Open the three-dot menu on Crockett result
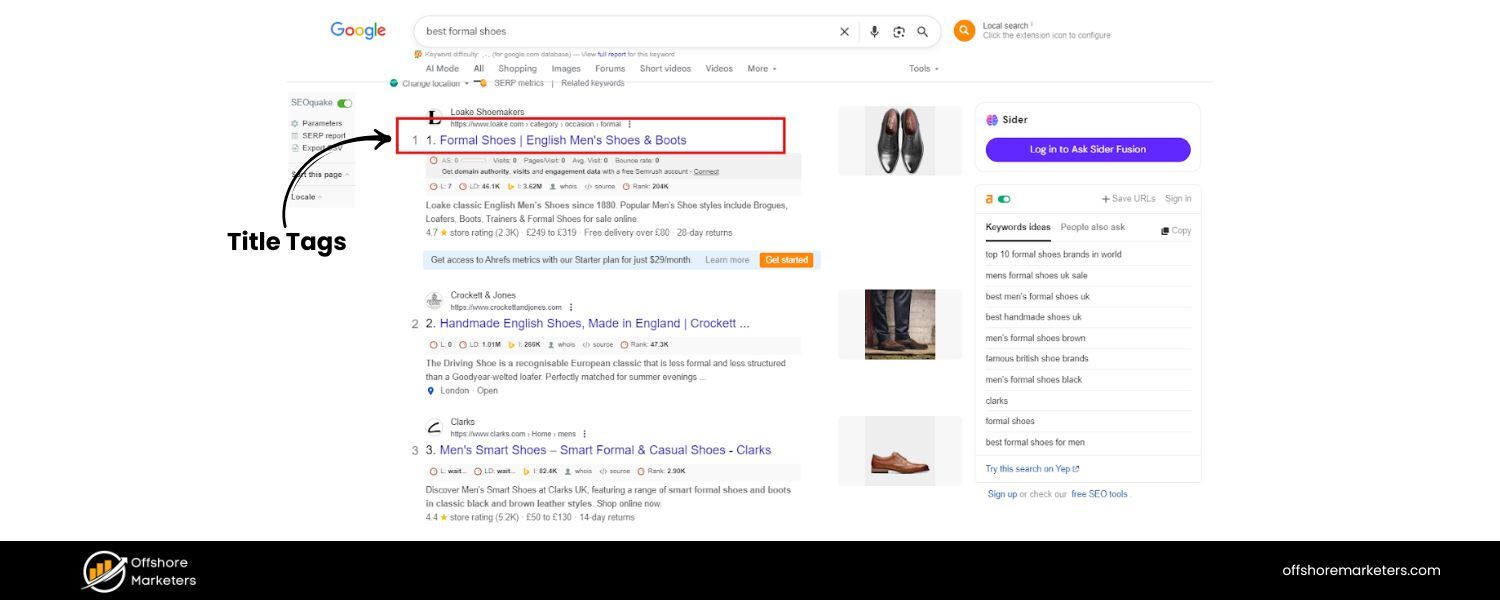The height and width of the screenshot is (600, 1500). coord(570,307)
